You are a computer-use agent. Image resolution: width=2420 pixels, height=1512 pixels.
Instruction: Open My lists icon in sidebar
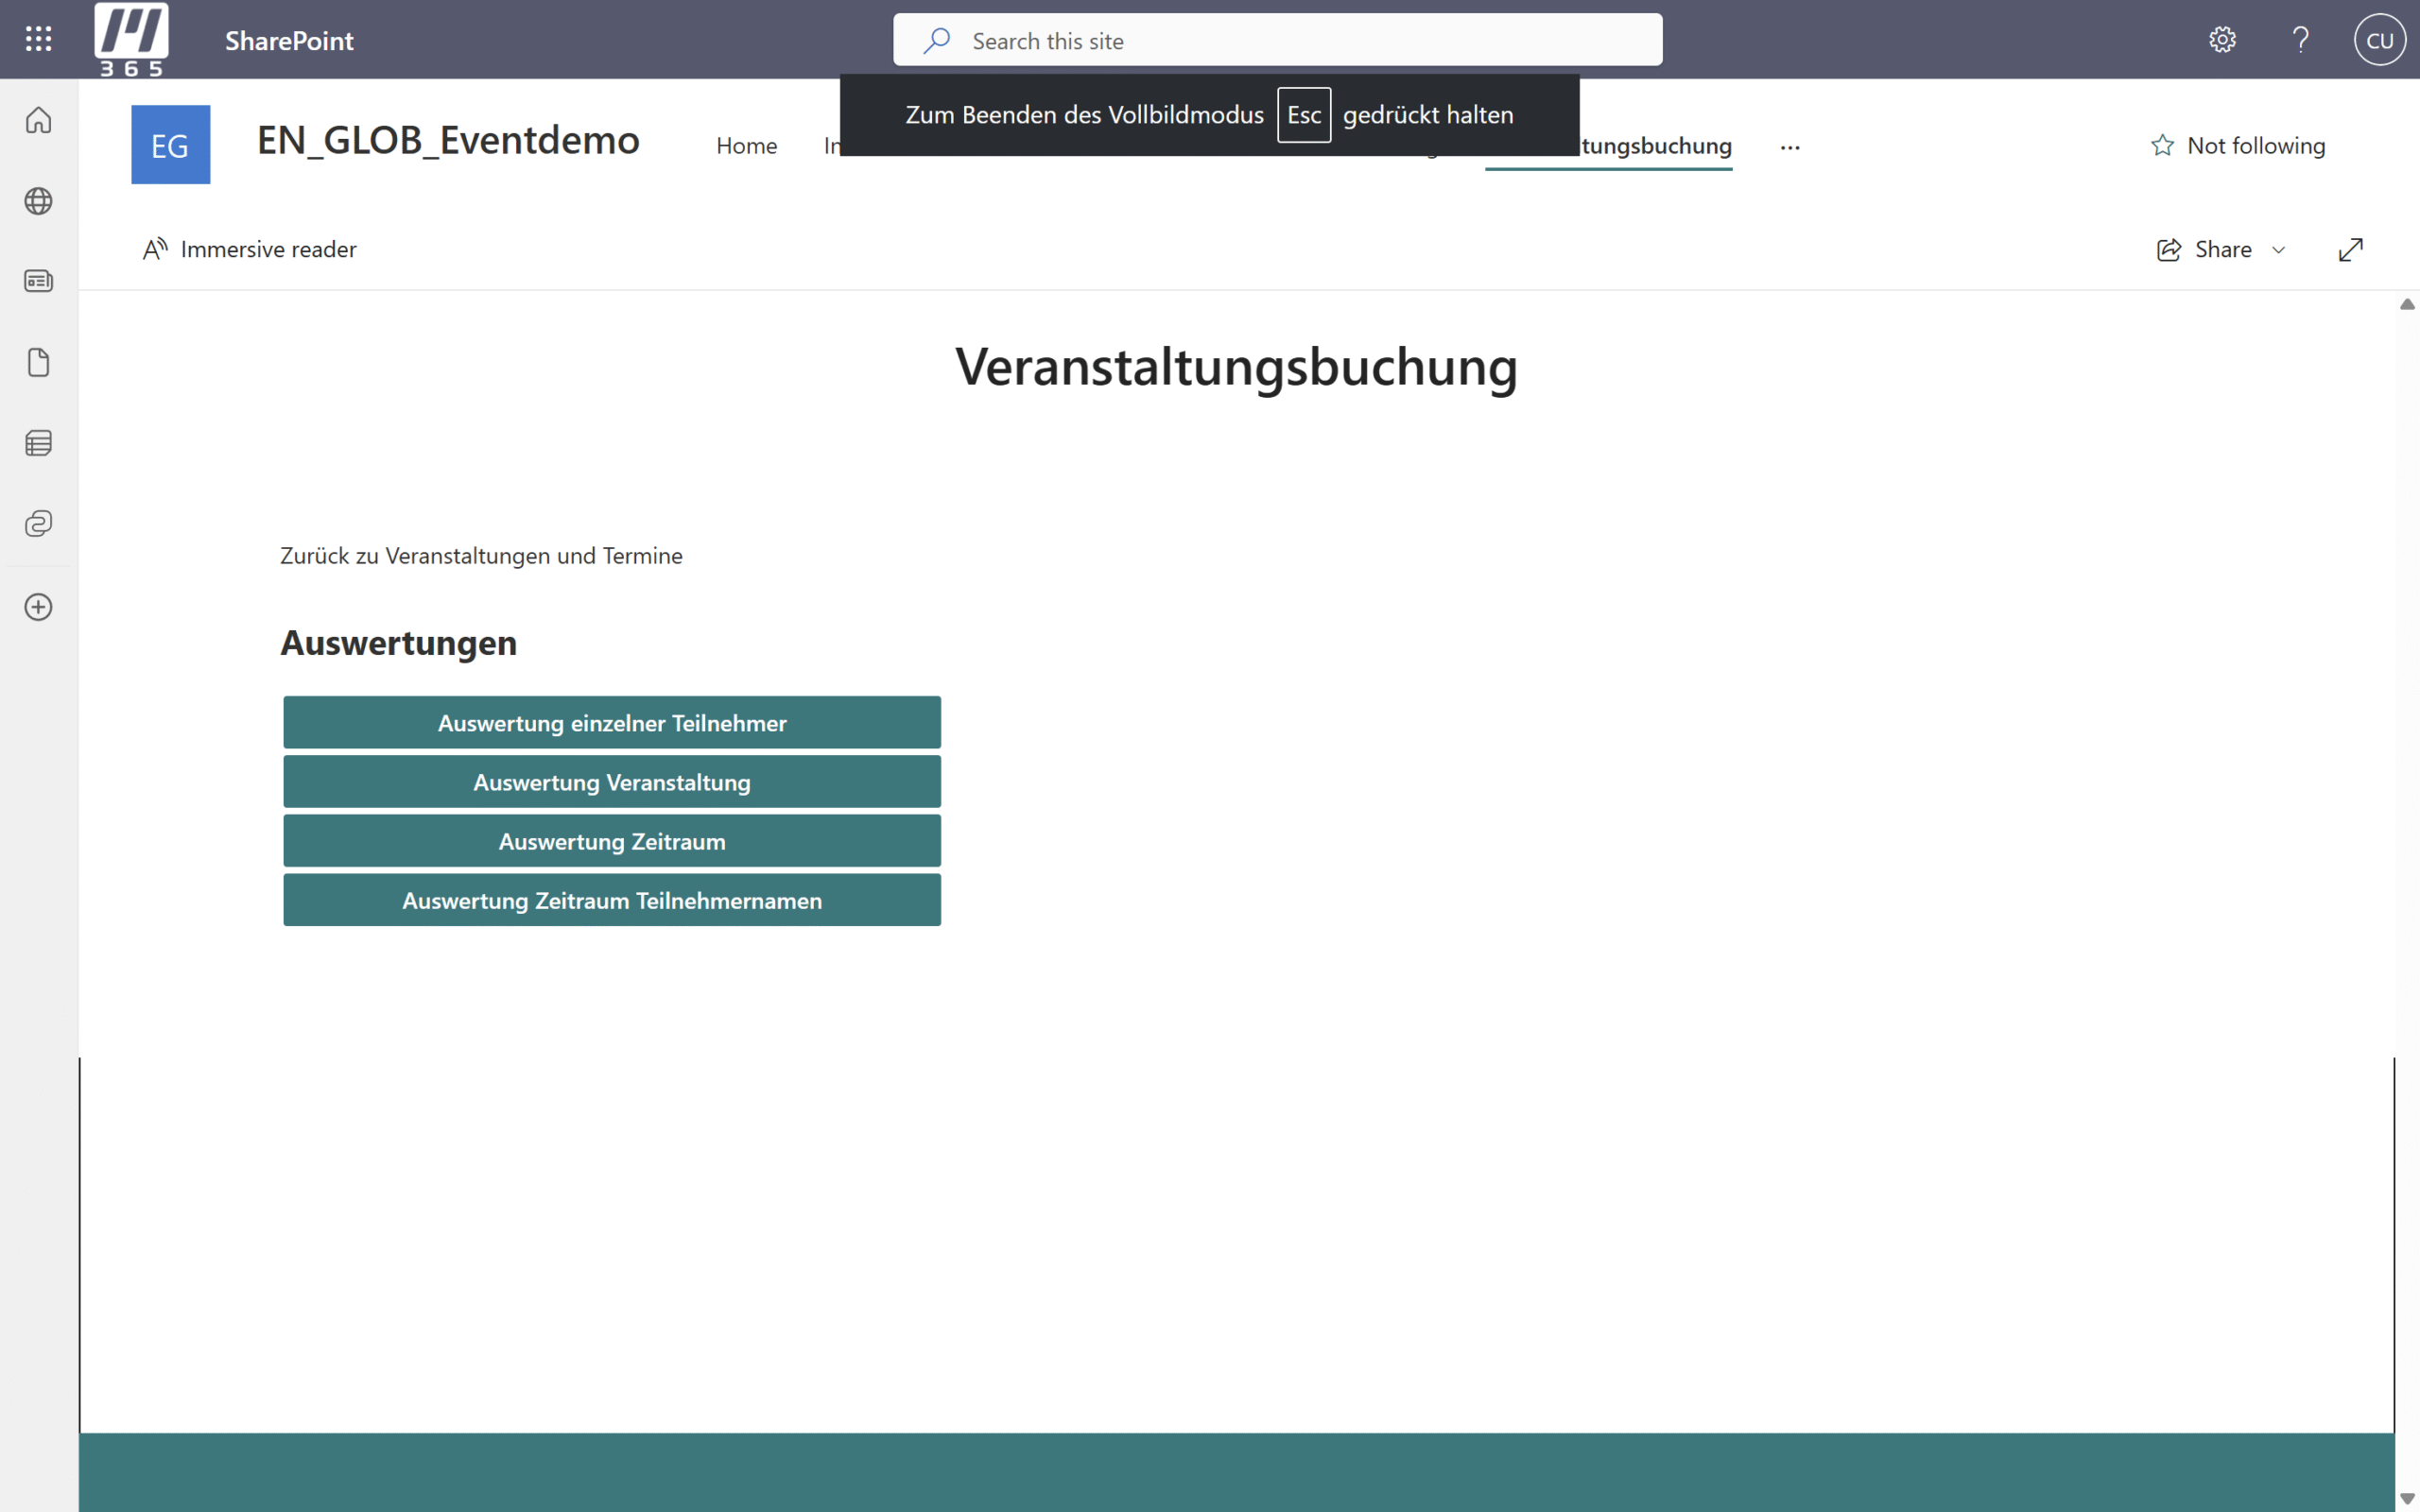[38, 443]
